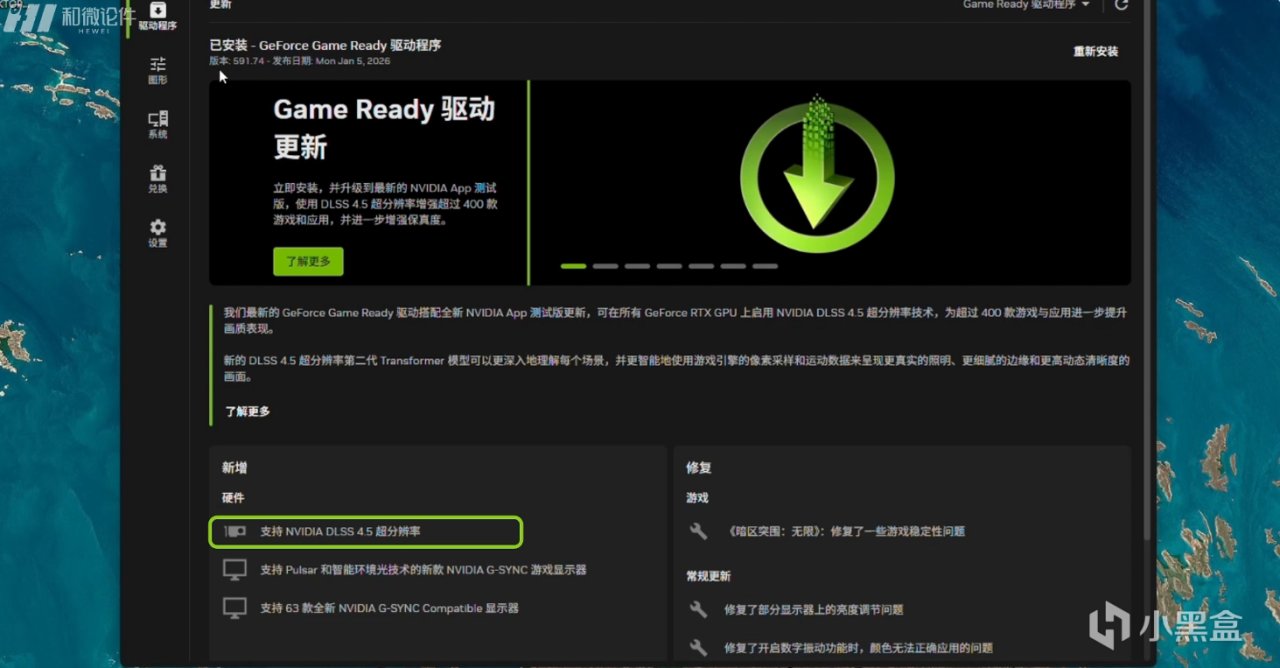Select the second carousel indicator
This screenshot has height=668, width=1280.
pyautogui.click(x=605, y=266)
